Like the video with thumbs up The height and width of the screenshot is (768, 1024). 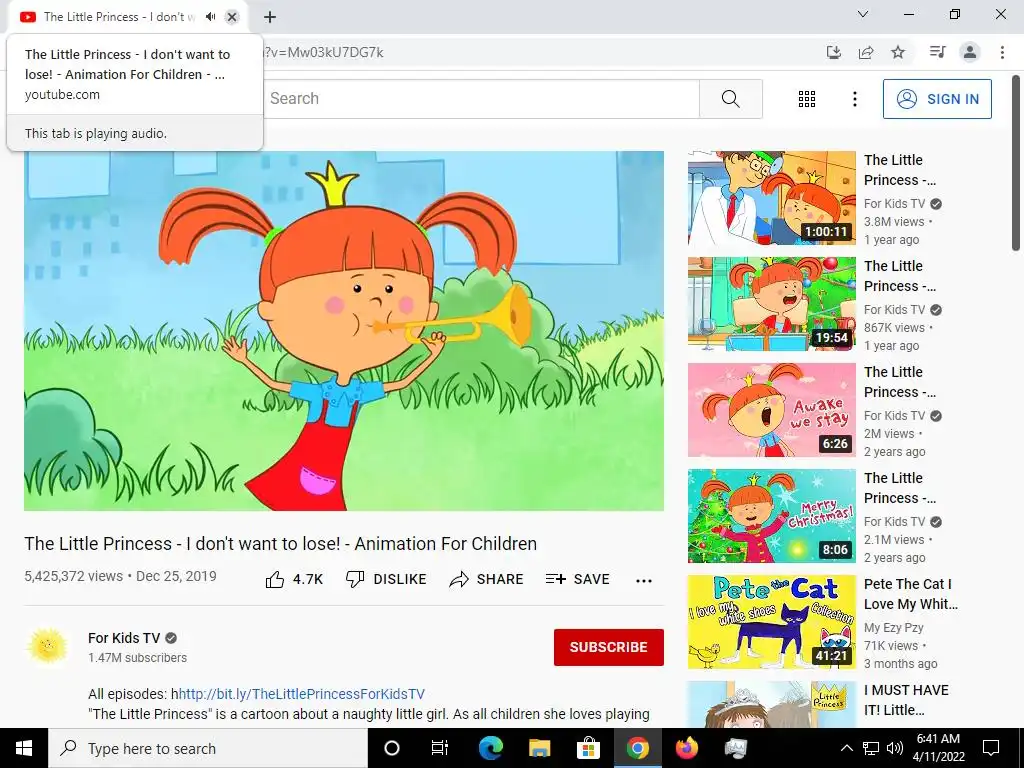pos(295,579)
